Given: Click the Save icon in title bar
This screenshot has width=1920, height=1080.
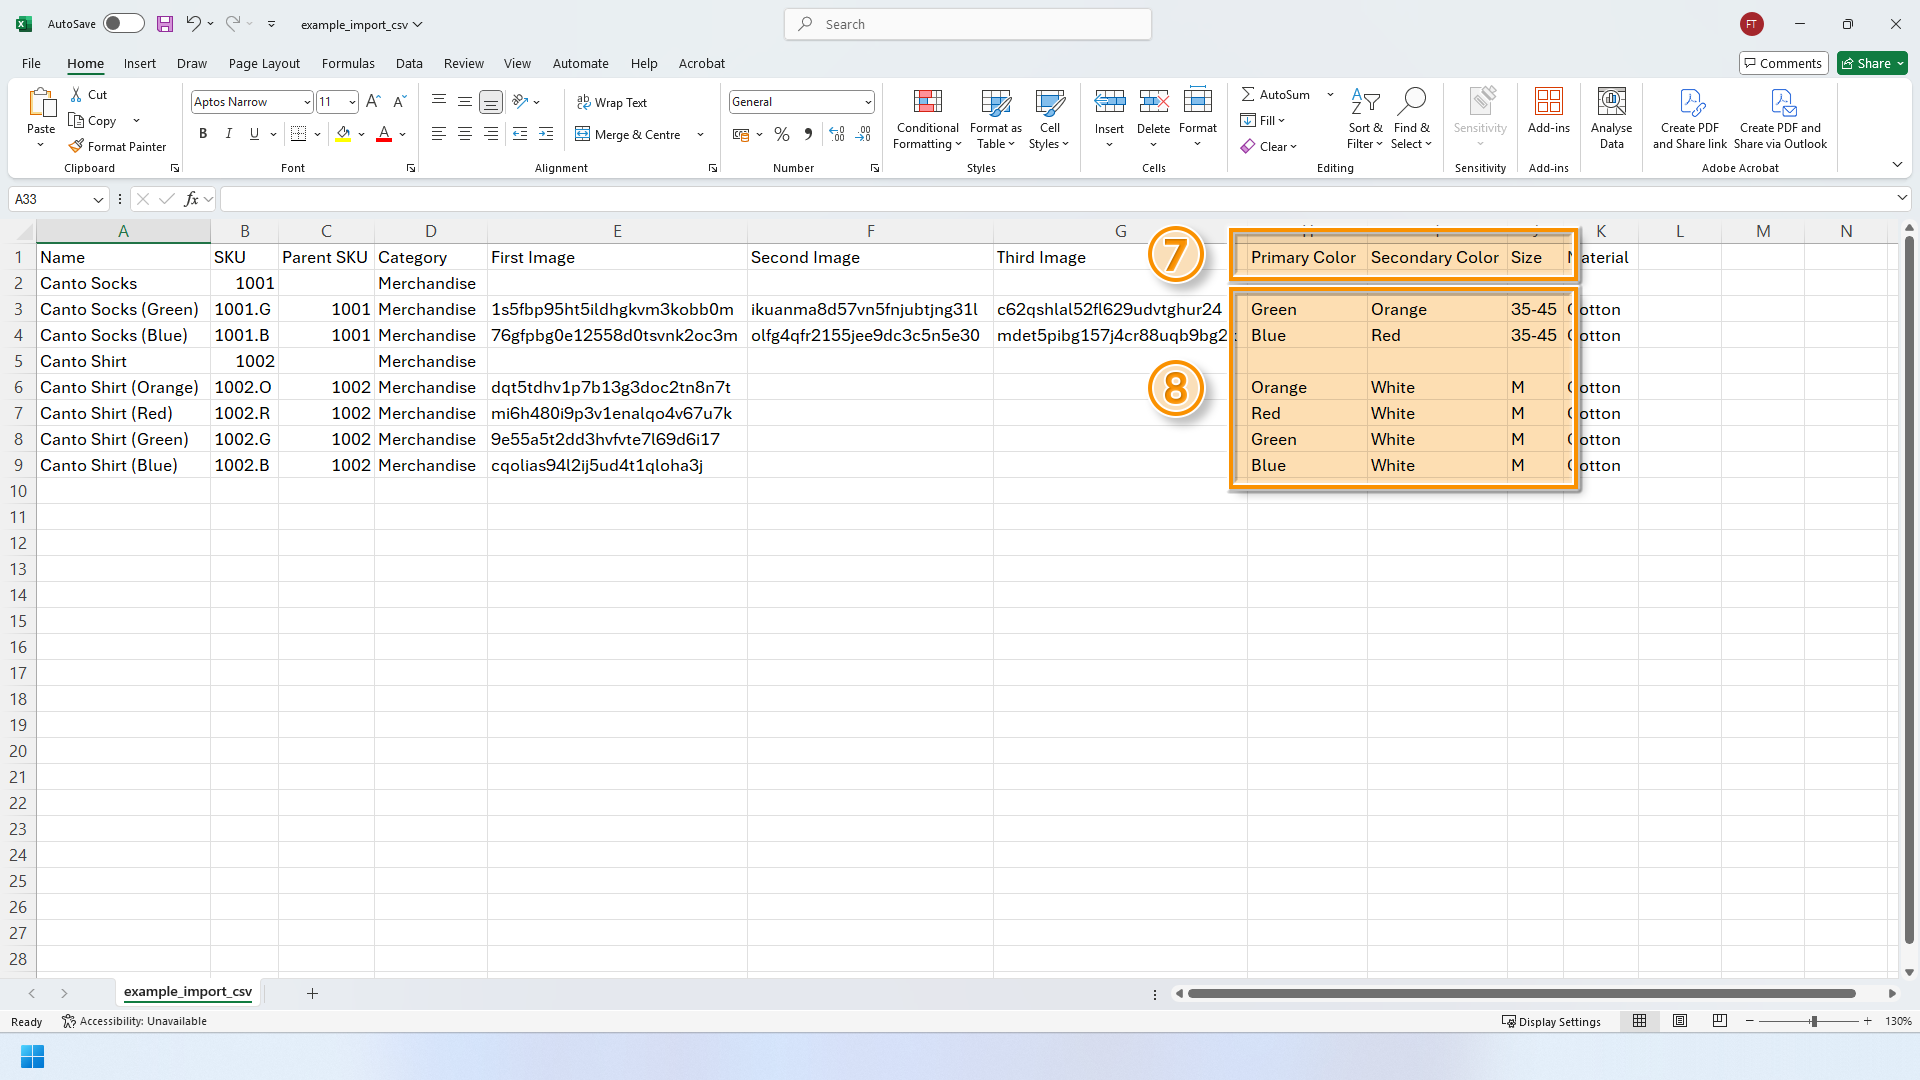Looking at the screenshot, I should pyautogui.click(x=165, y=24).
